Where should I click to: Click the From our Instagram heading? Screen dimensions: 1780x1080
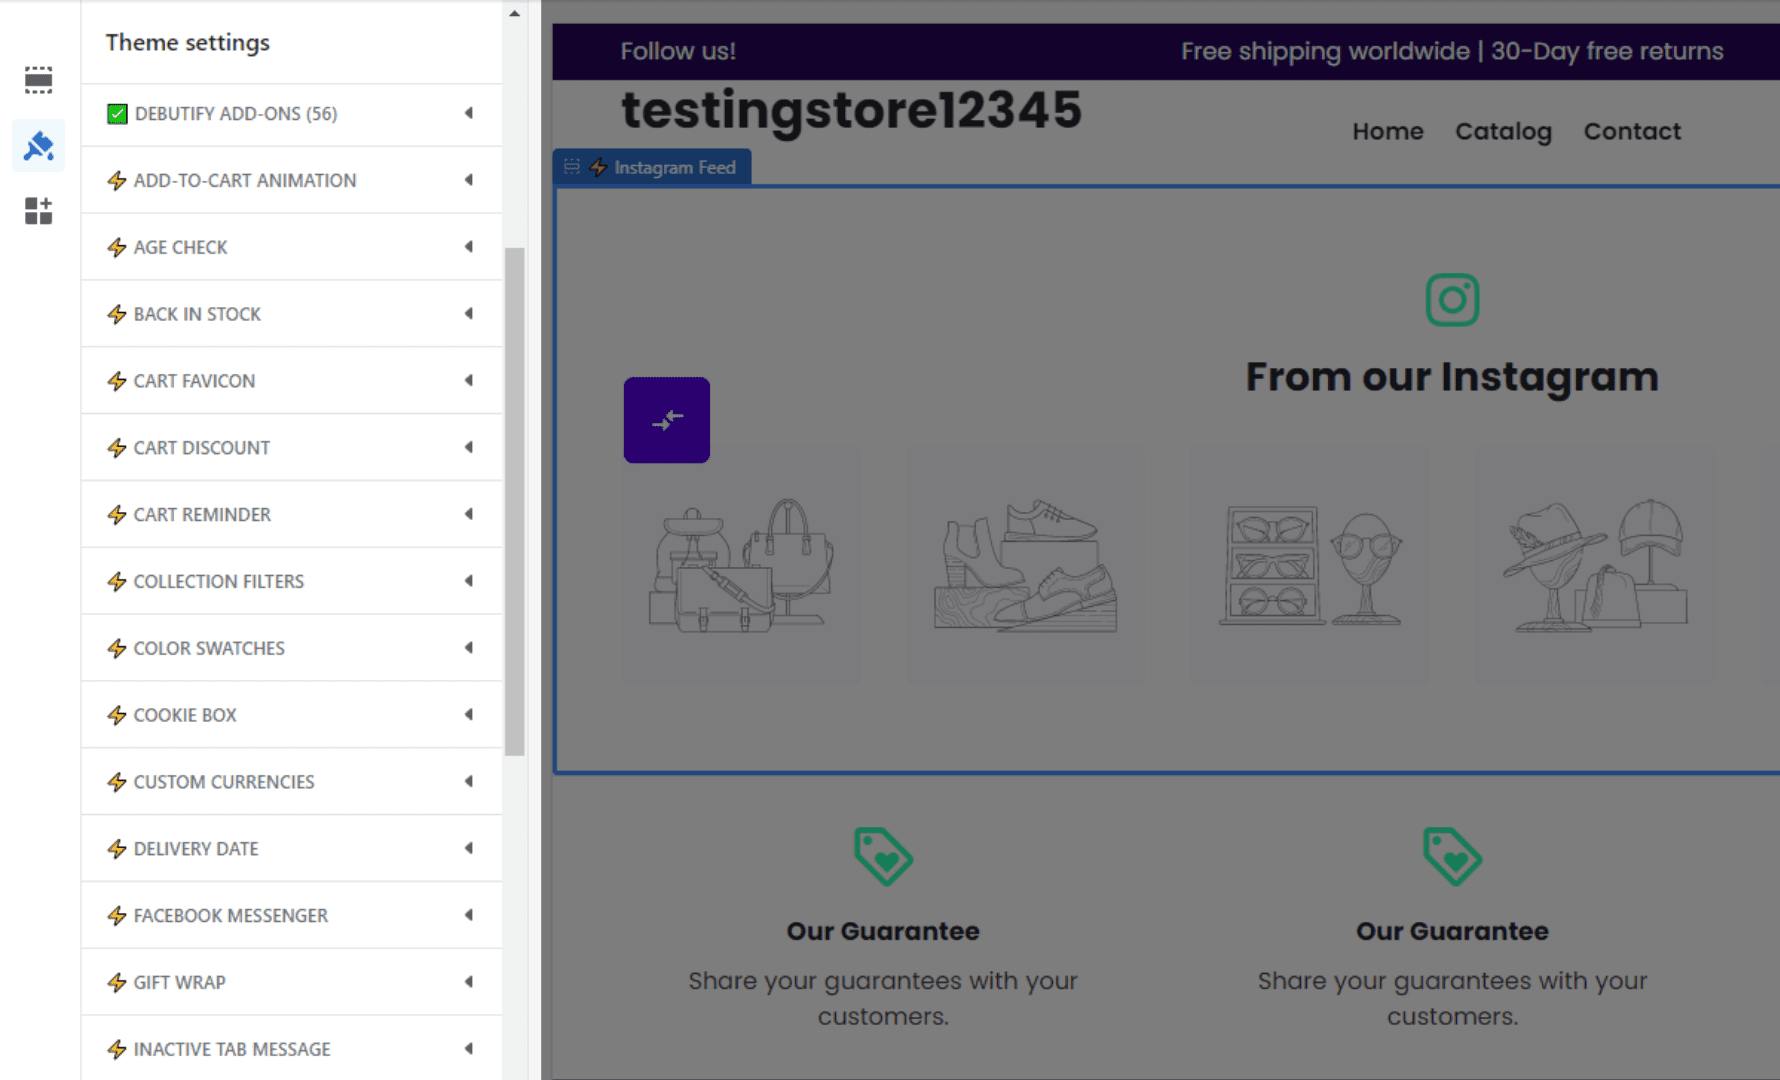point(1452,377)
